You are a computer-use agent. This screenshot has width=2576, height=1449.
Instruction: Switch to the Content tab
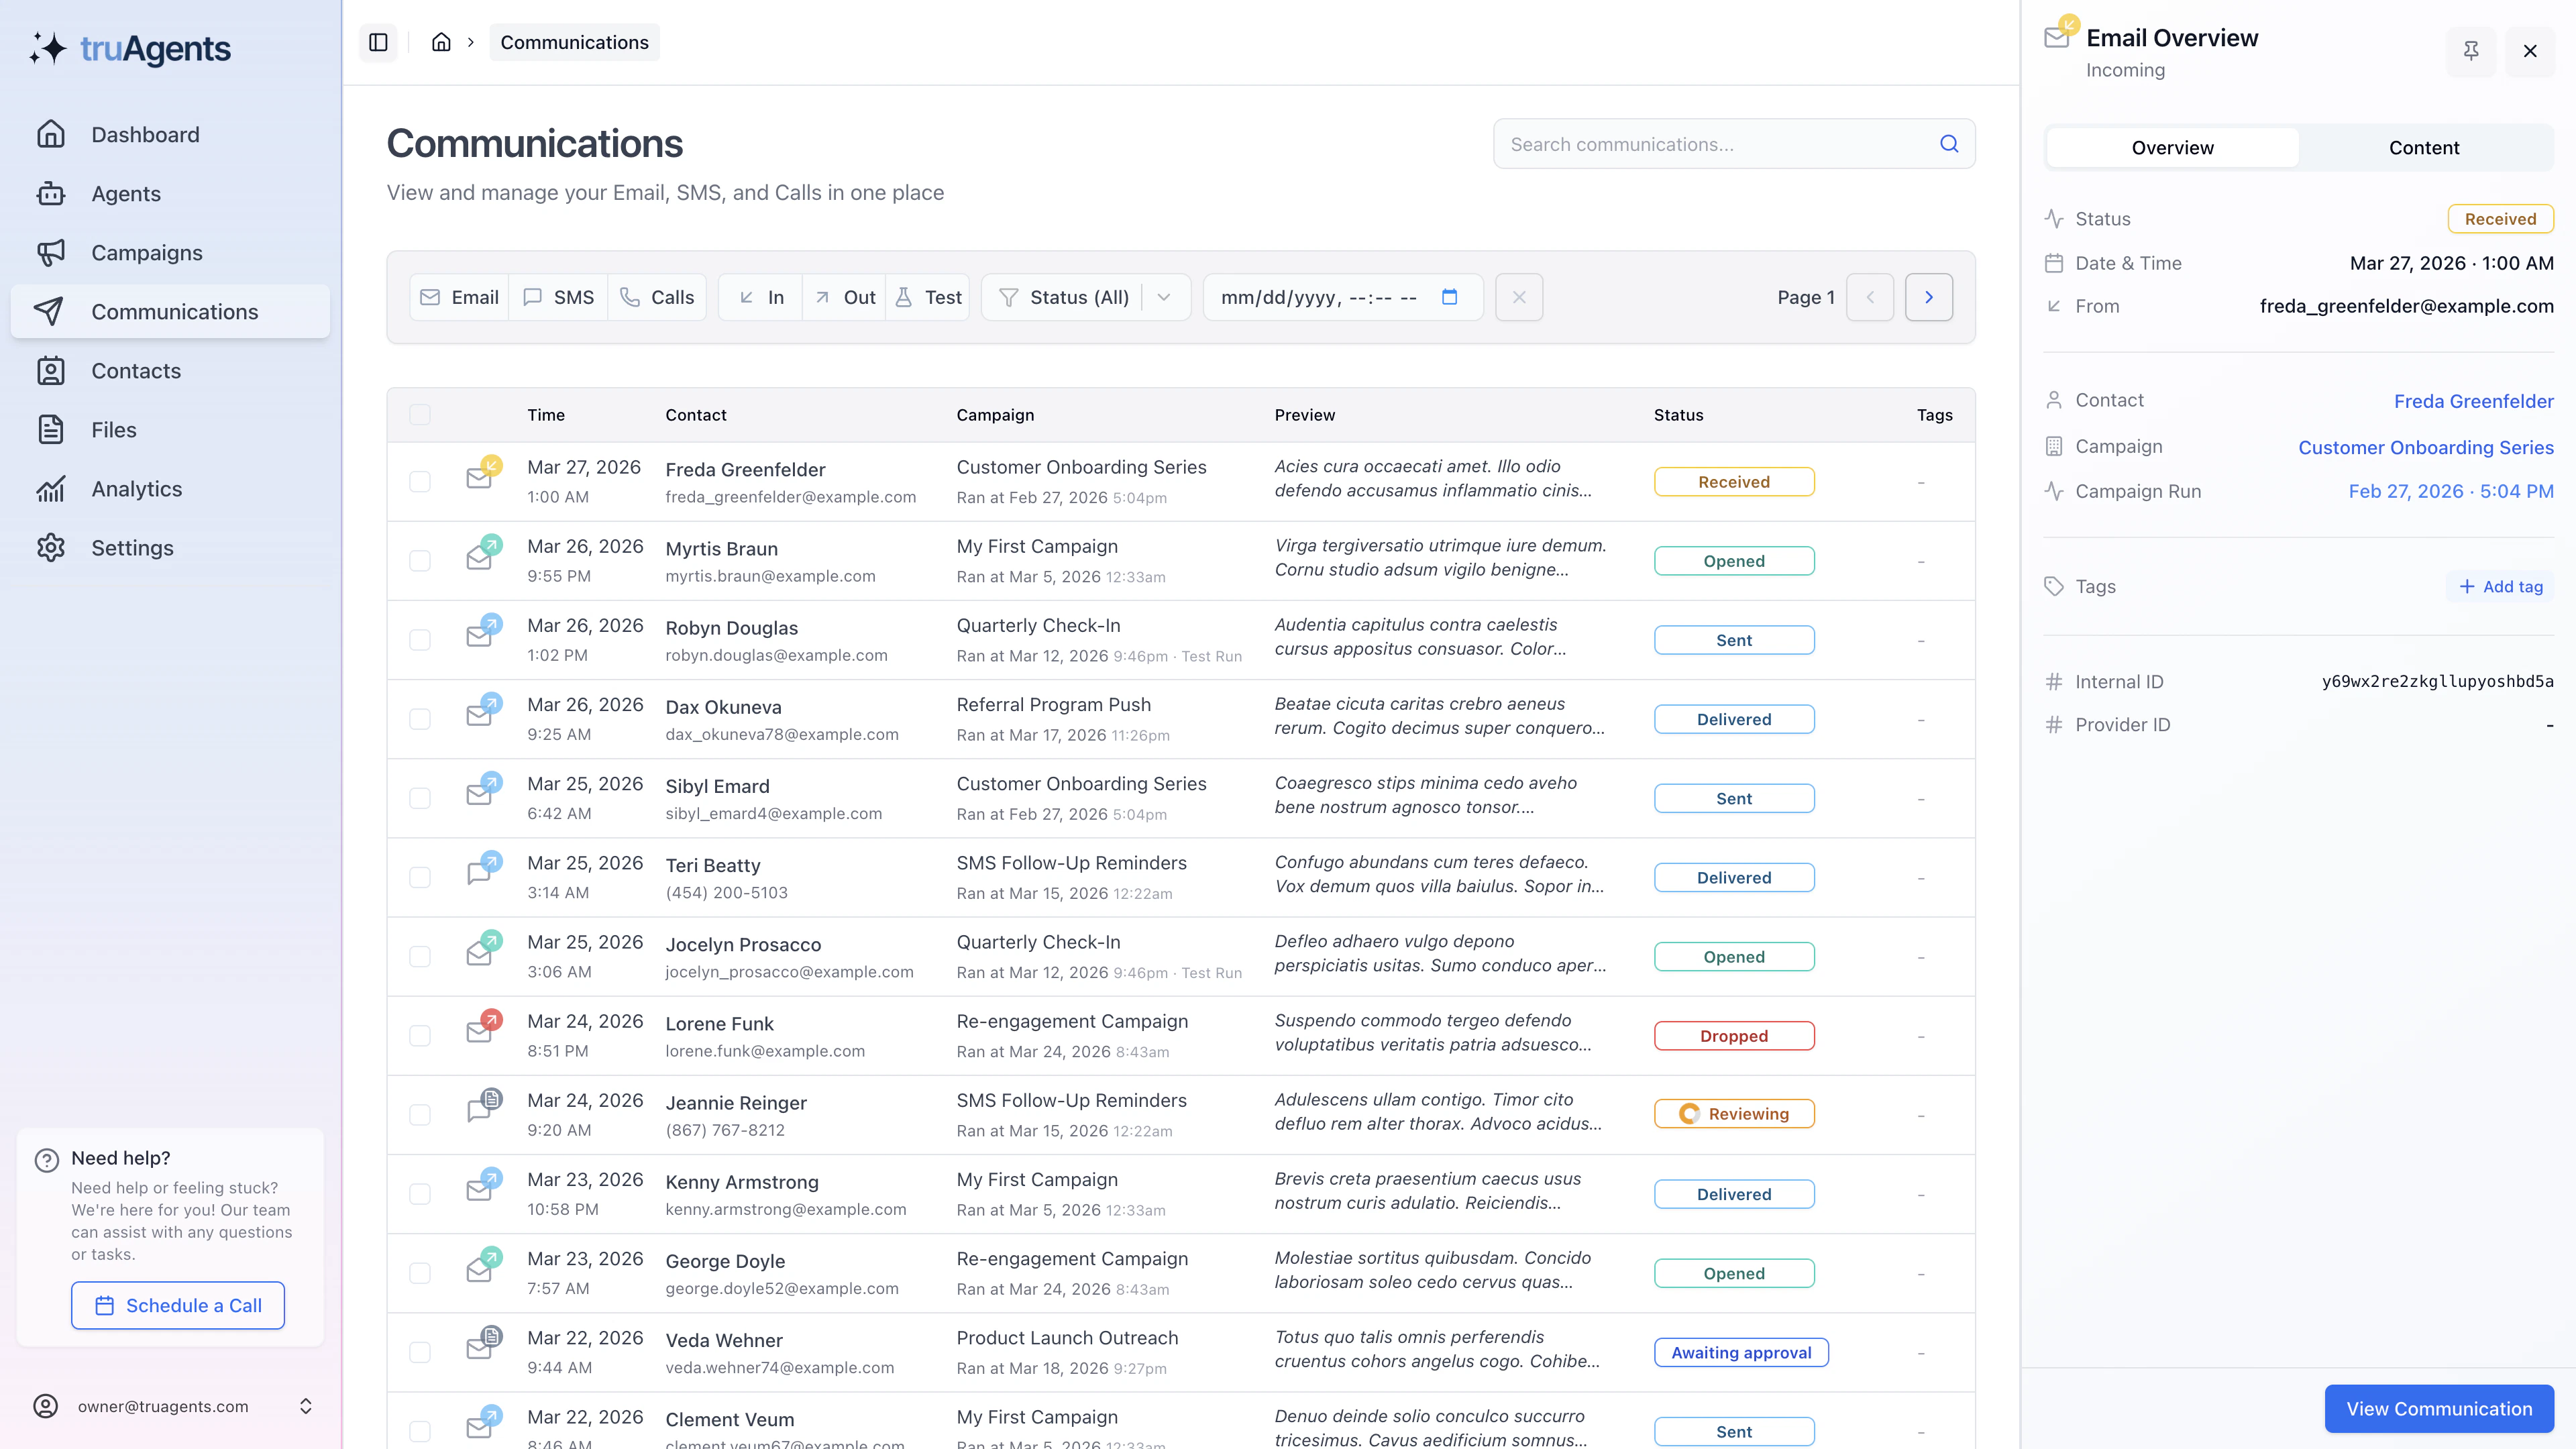2424,147
